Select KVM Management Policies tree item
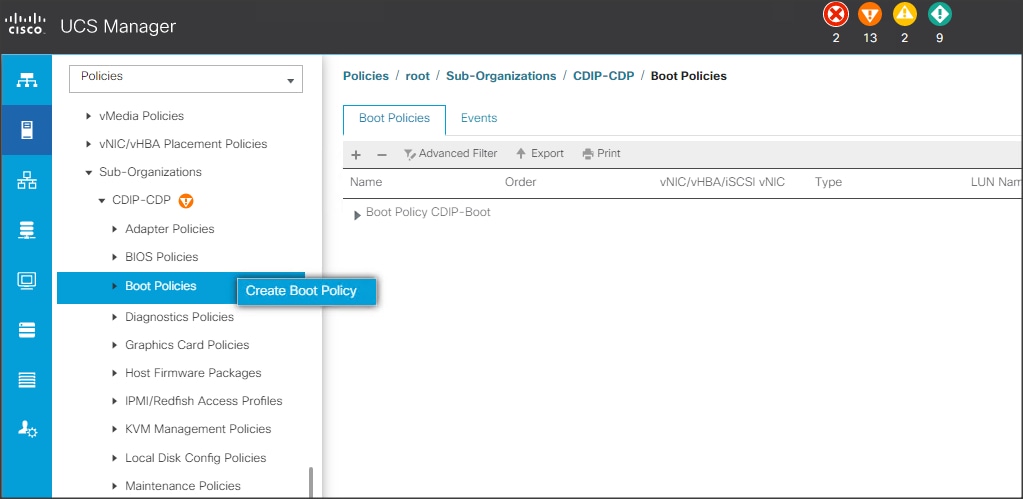The image size is (1023, 499). [x=198, y=429]
